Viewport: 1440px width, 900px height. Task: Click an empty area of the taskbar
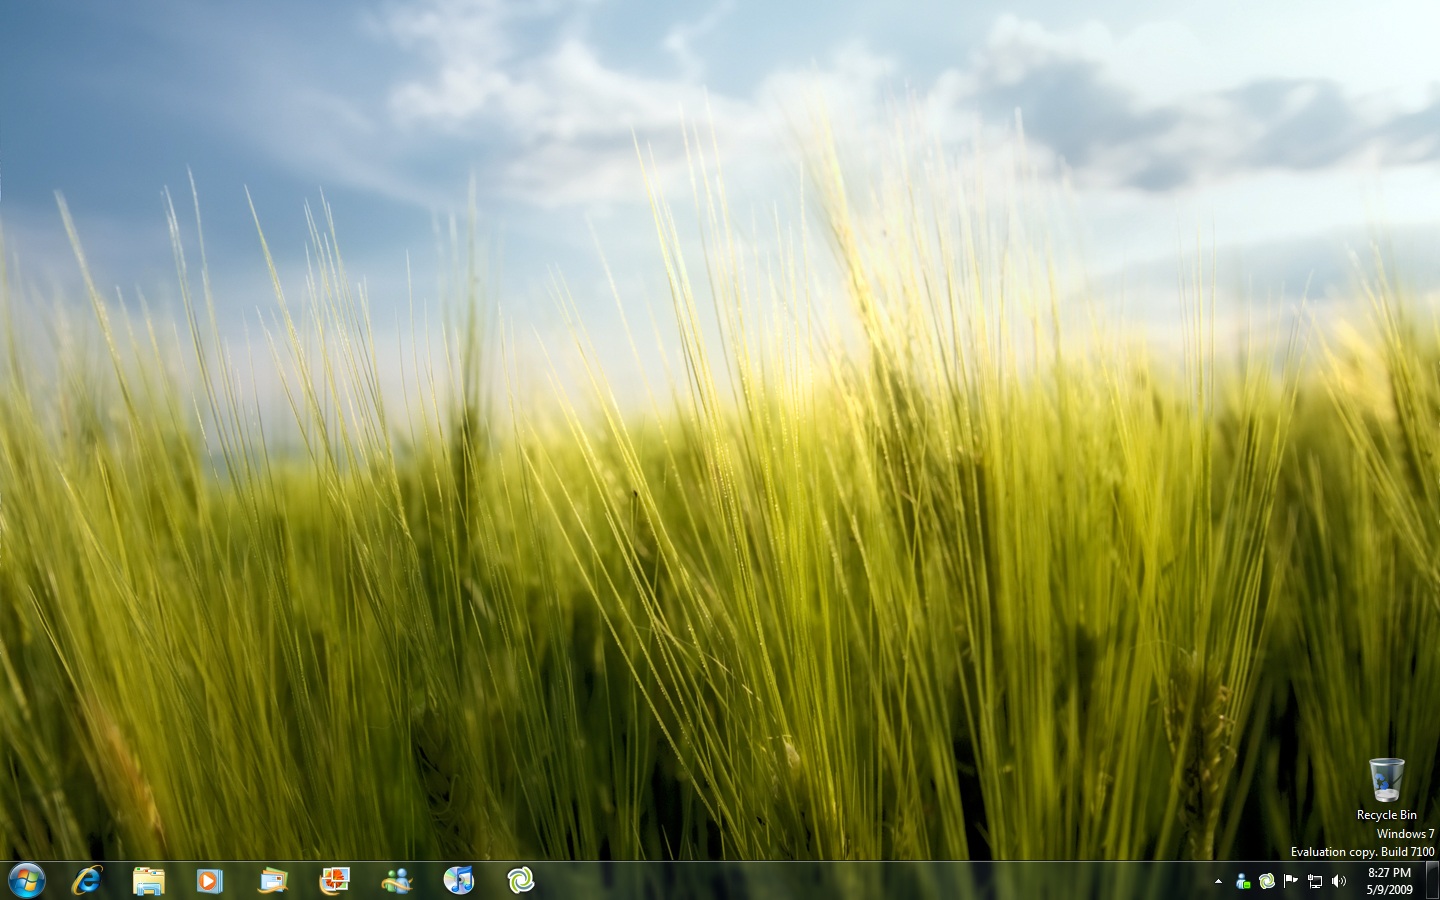pyautogui.click(x=850, y=881)
